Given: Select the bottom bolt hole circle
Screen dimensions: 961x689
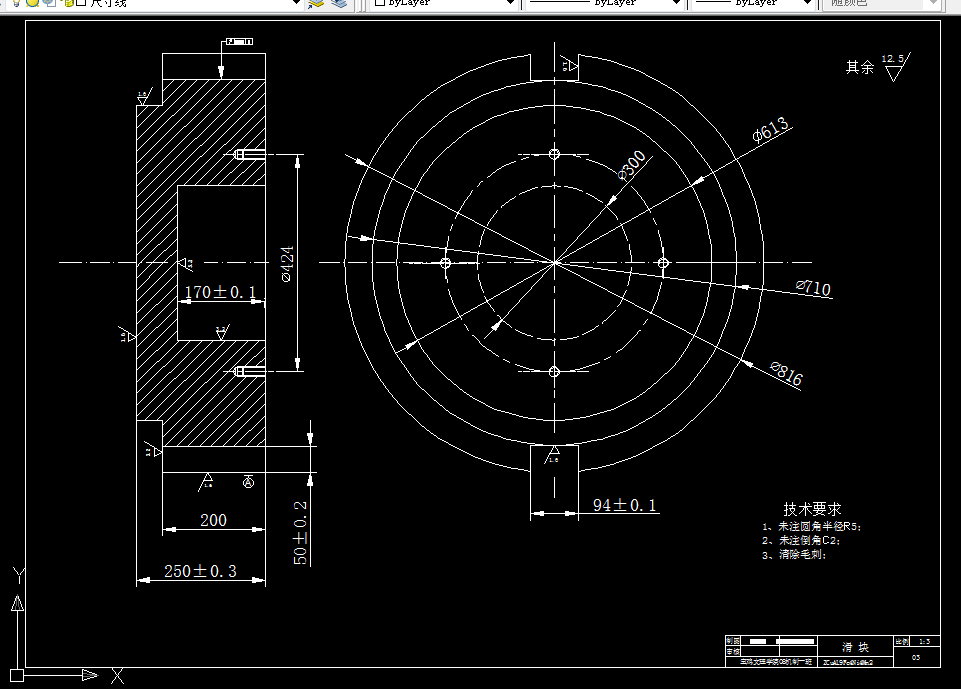Looking at the screenshot, I should coord(554,371).
